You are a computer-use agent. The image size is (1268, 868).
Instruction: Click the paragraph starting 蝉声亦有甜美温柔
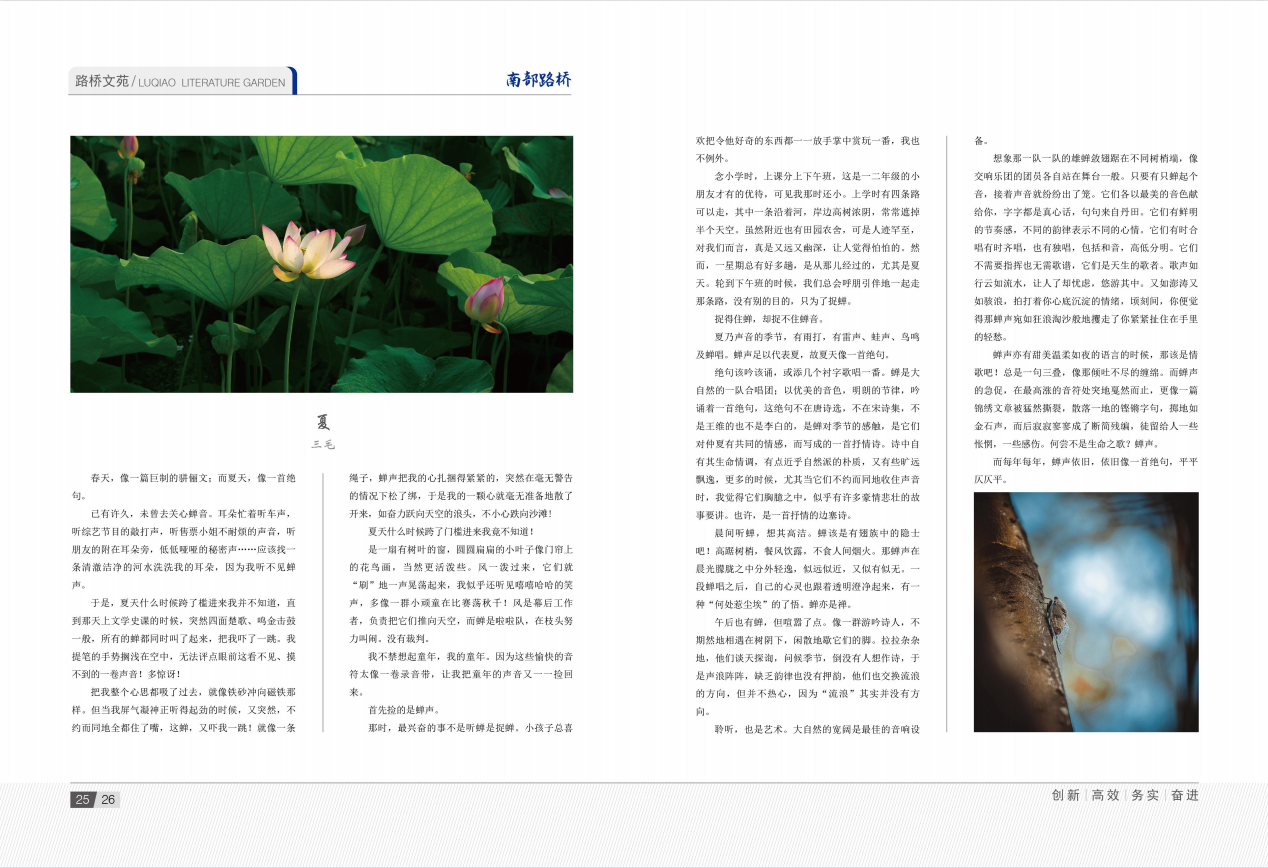1086,398
